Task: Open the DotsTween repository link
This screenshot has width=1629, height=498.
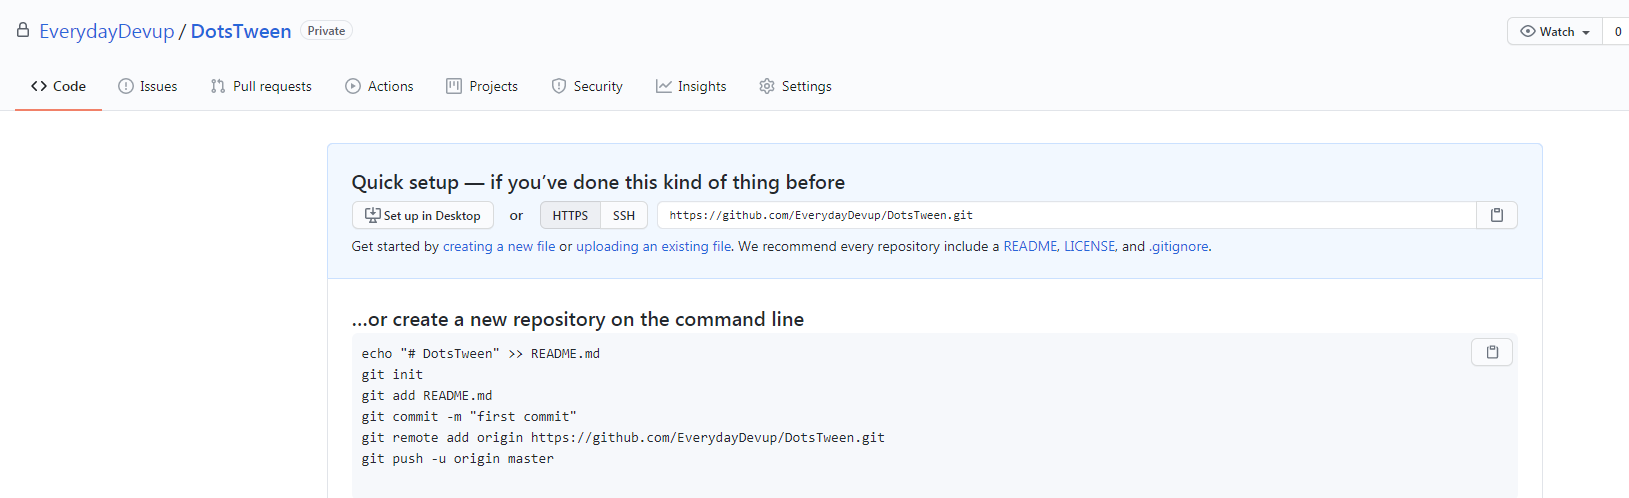Action: [241, 31]
